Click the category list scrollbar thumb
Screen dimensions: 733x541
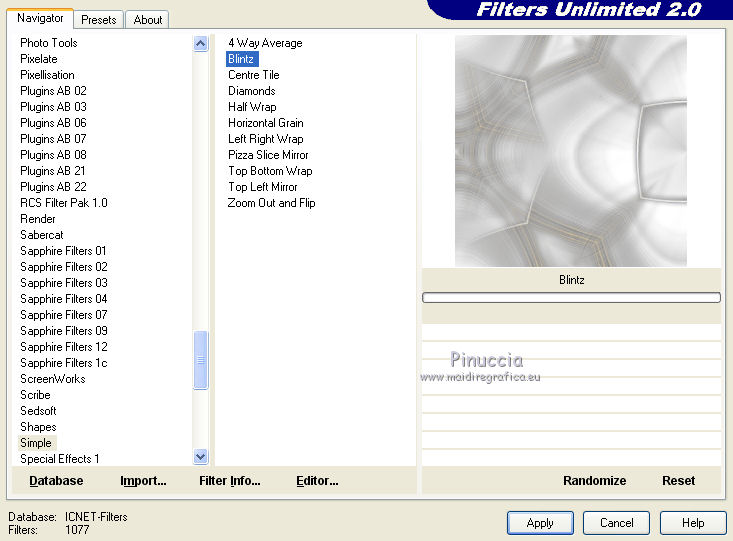point(201,360)
